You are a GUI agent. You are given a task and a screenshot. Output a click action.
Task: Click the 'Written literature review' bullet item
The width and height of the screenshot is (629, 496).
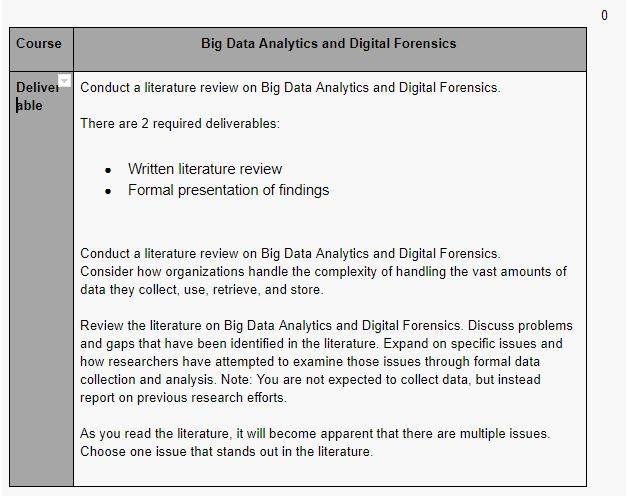click(205, 169)
